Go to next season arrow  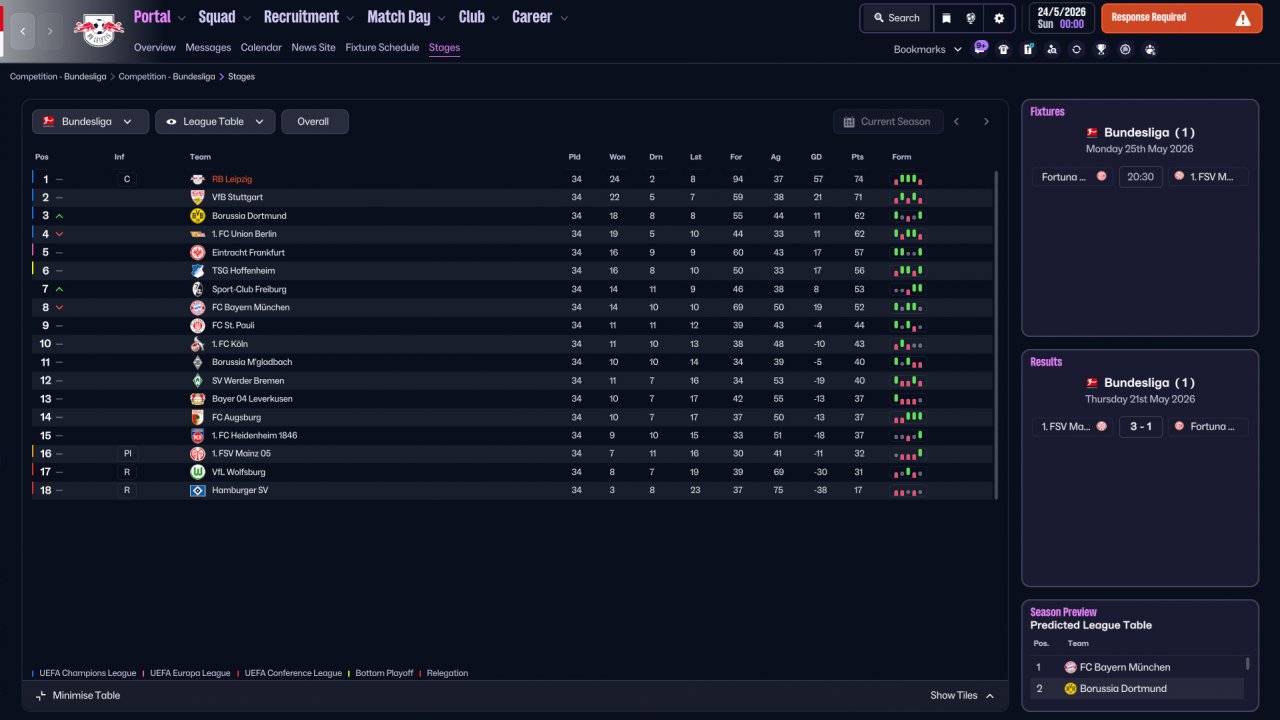click(x=986, y=122)
